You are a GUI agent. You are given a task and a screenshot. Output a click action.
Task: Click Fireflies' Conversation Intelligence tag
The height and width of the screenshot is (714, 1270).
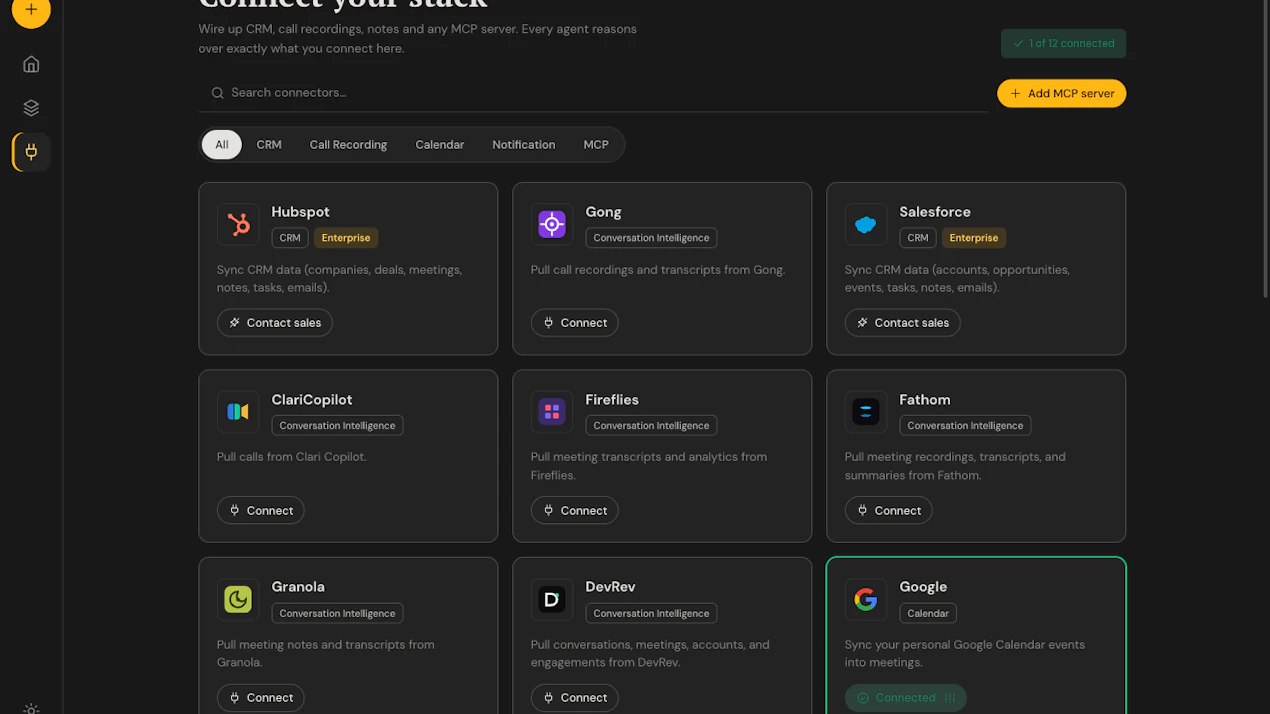(651, 426)
